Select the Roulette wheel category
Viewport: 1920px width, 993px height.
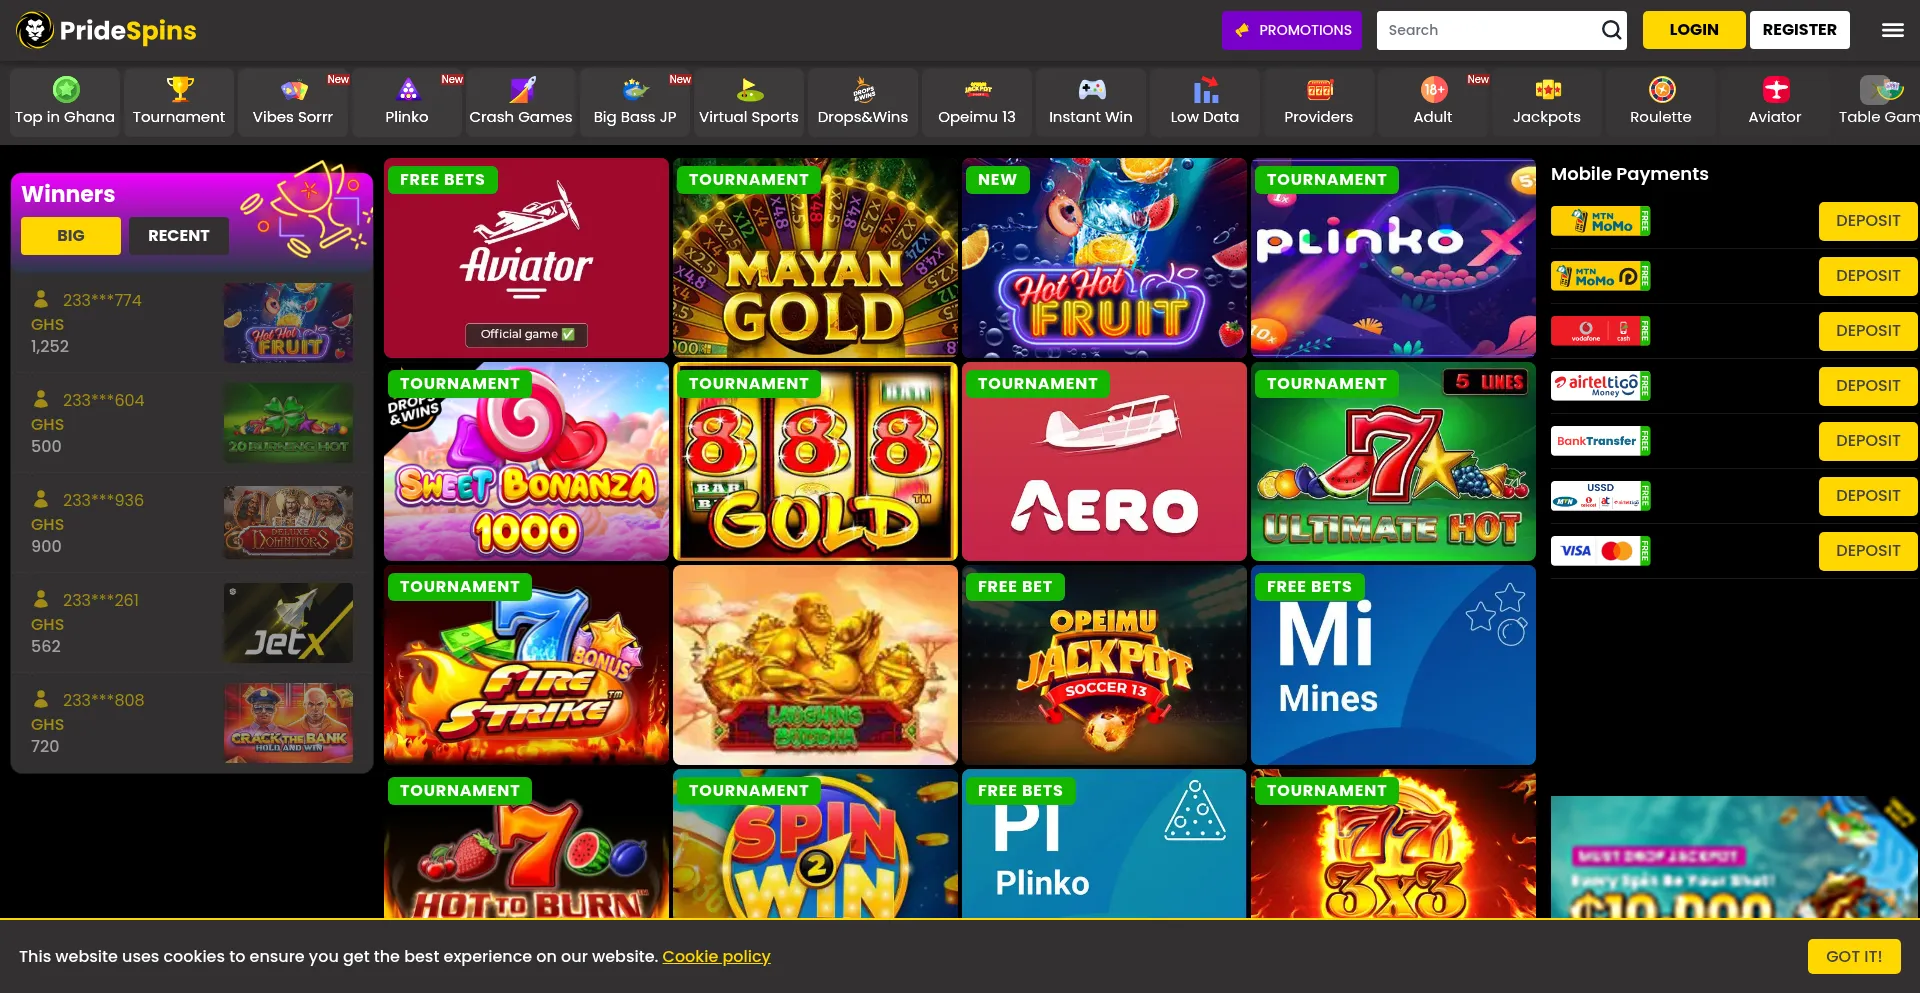pyautogui.click(x=1661, y=102)
